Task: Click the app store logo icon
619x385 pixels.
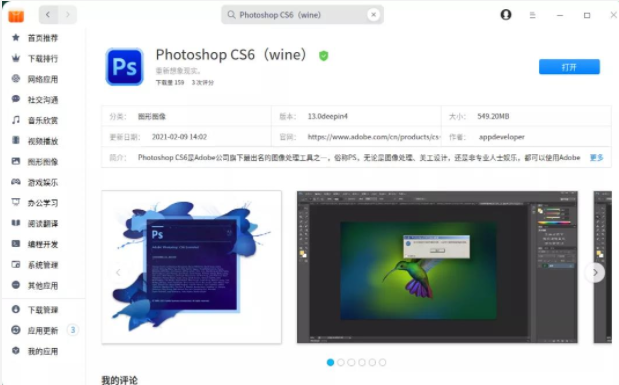Action: [x=16, y=16]
